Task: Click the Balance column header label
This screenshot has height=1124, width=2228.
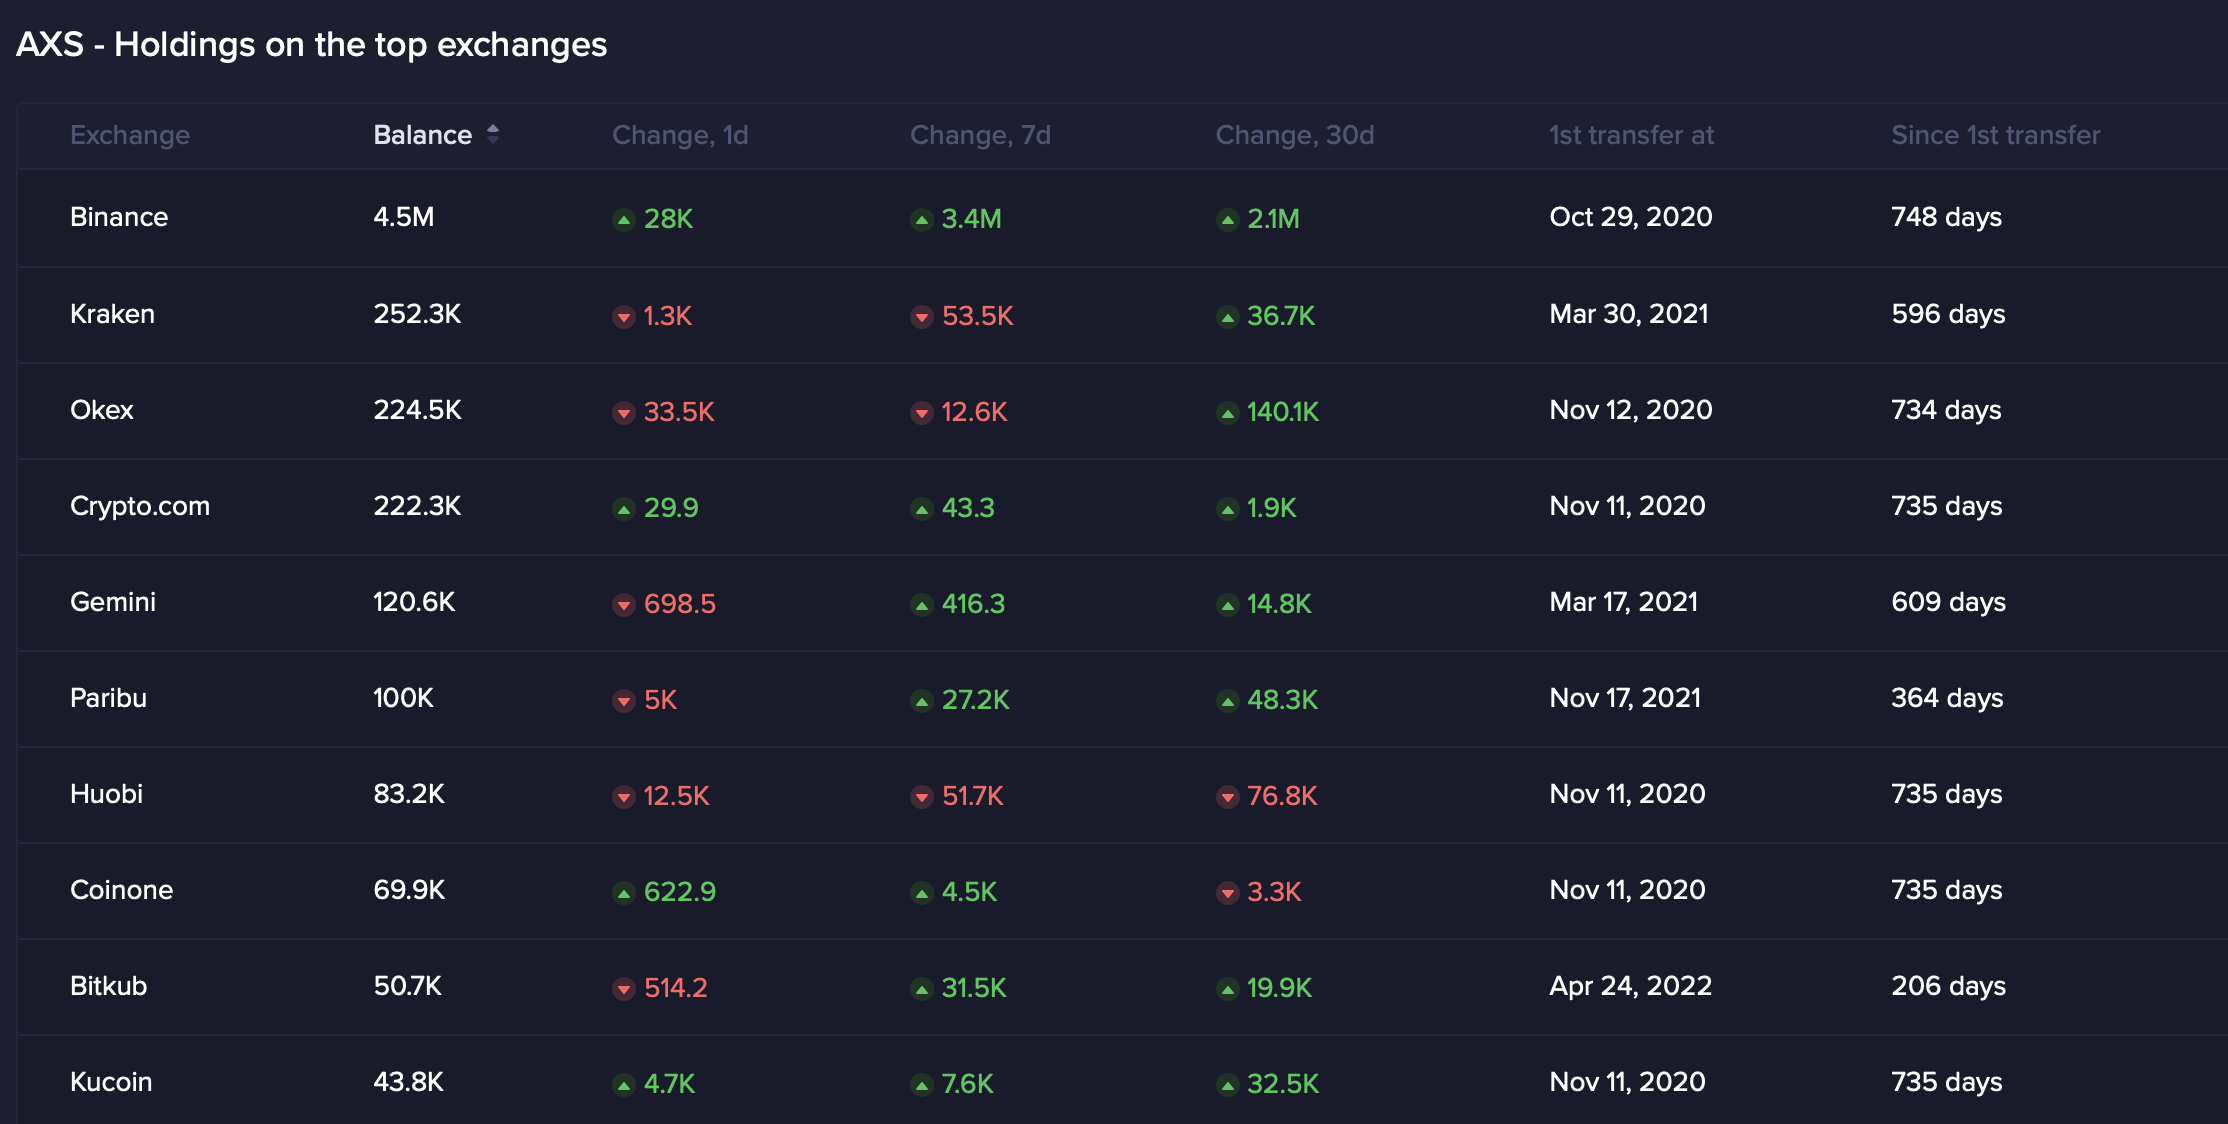Action: (422, 135)
